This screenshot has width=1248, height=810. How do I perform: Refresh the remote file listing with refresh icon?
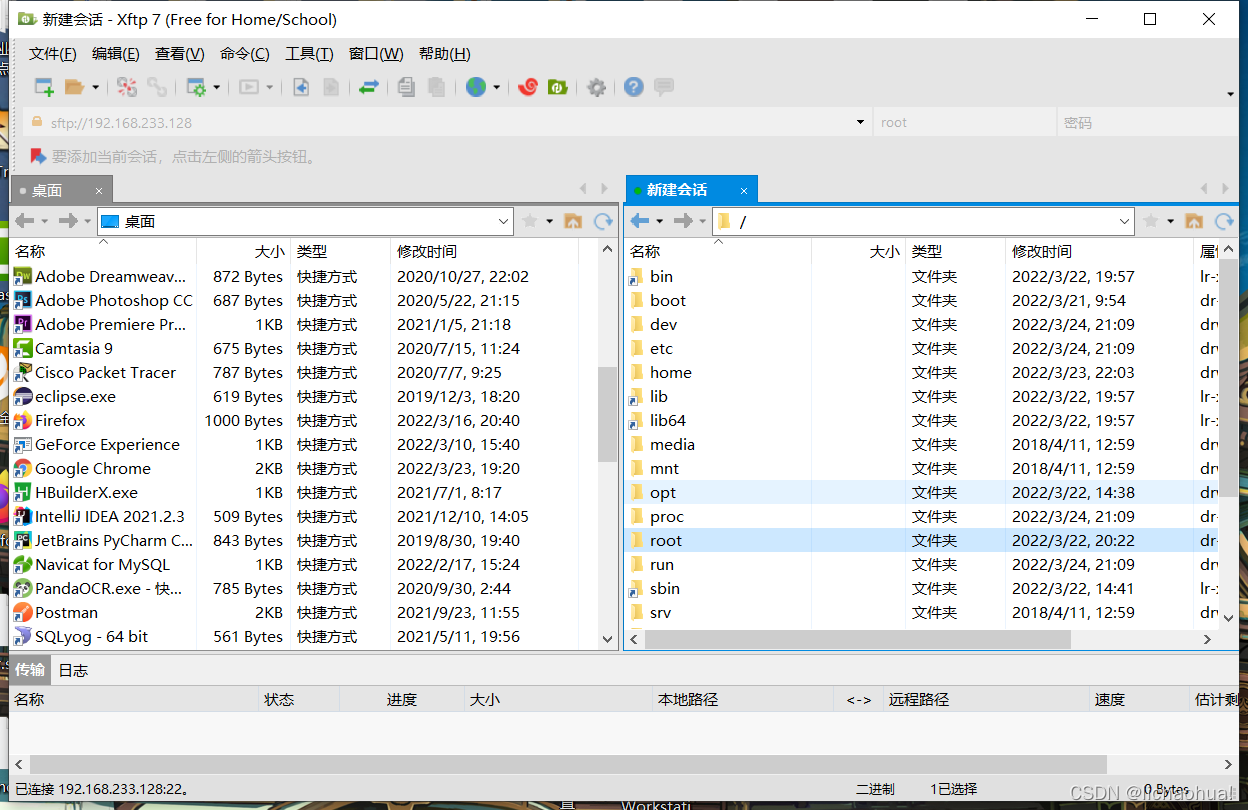click(1224, 221)
